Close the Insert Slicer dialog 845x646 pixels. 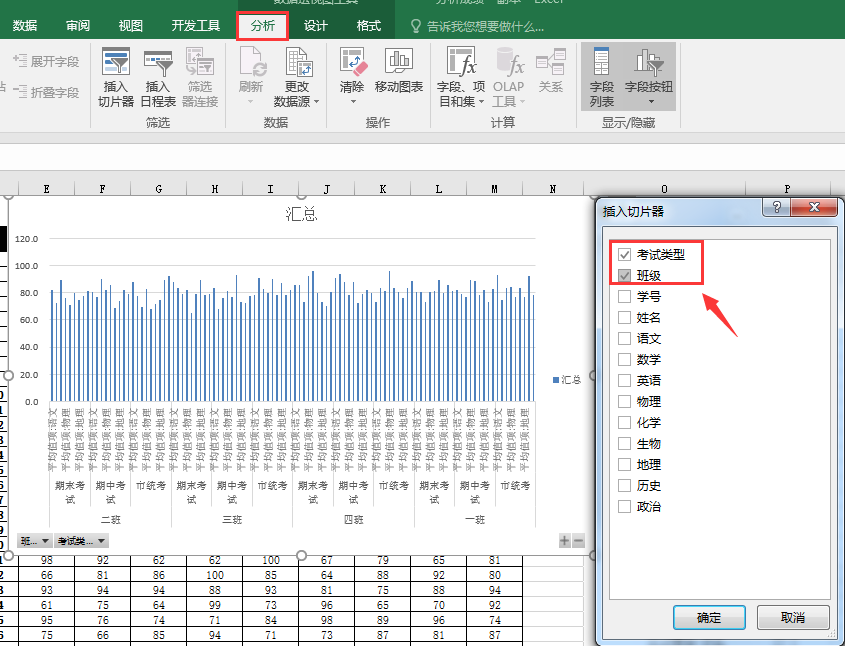814,207
